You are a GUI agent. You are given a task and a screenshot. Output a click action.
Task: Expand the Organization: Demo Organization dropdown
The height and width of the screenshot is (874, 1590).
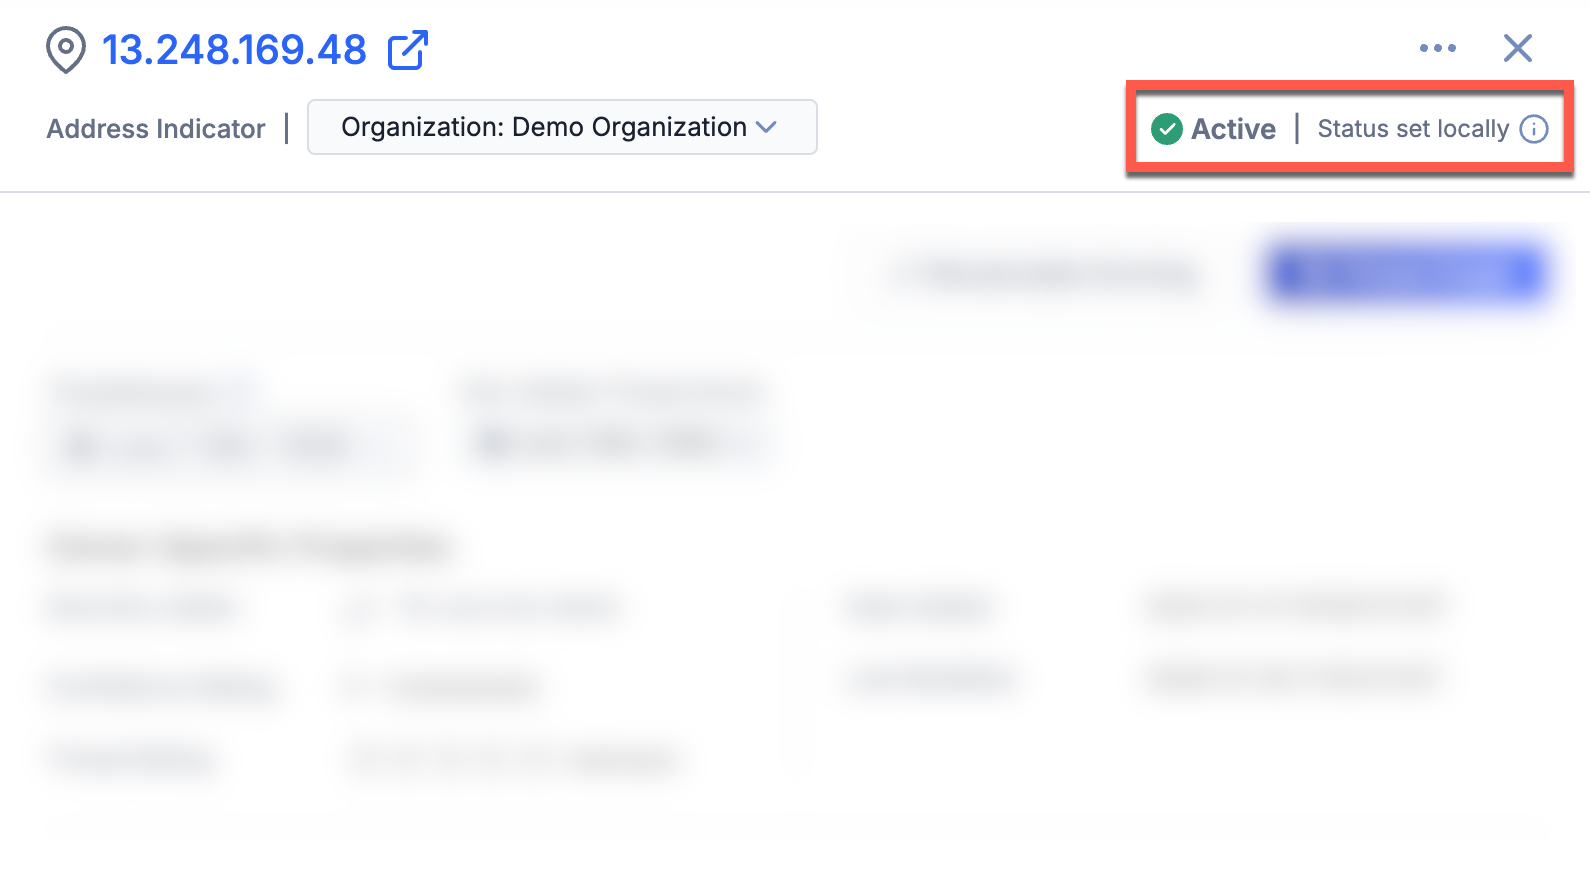point(561,127)
